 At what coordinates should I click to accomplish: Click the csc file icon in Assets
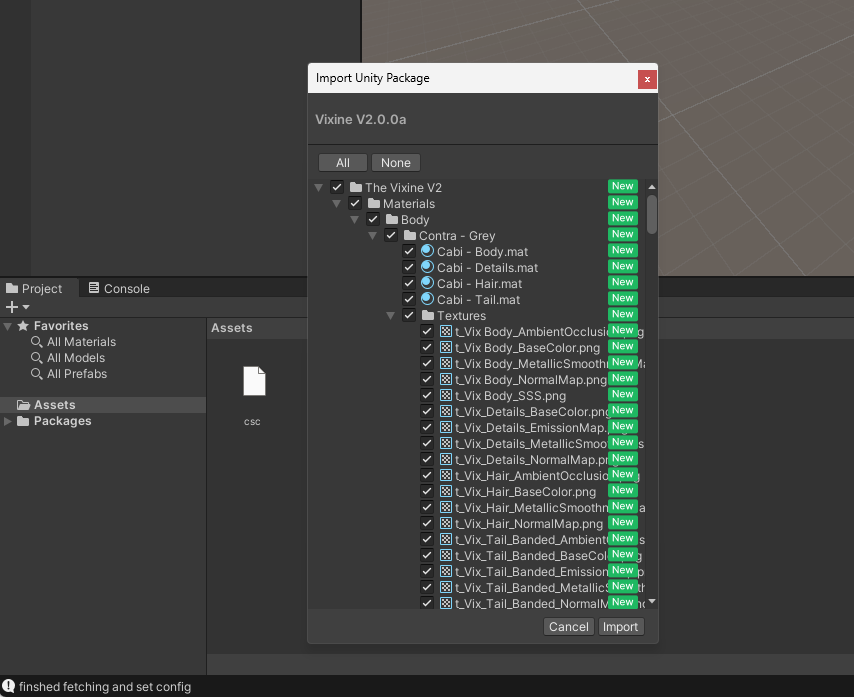pos(254,383)
